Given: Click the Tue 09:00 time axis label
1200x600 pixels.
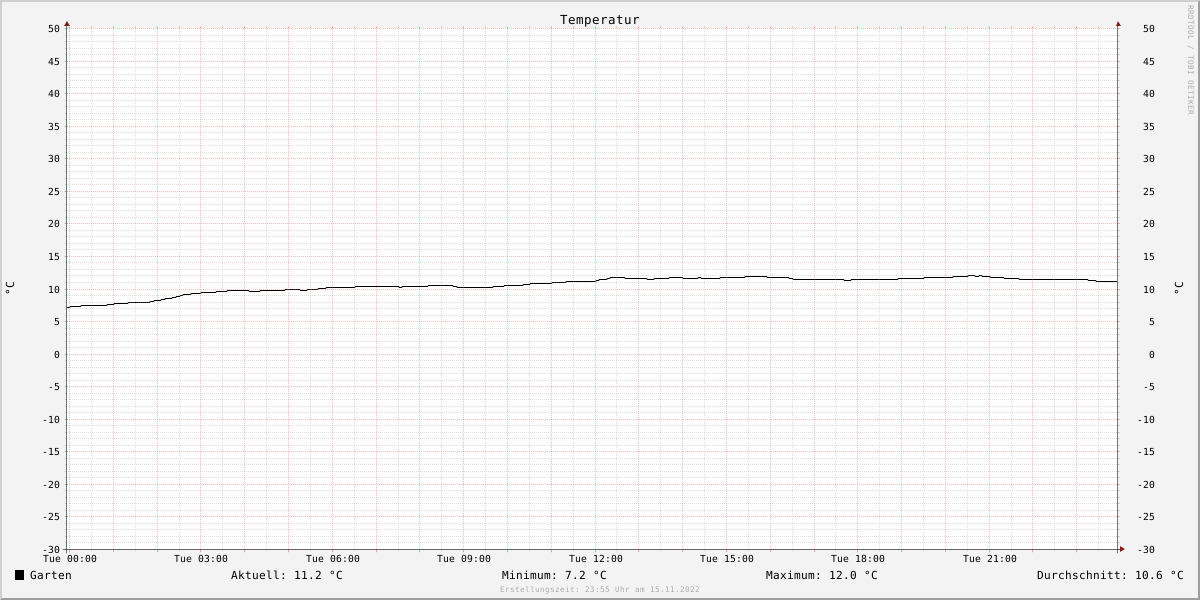Looking at the screenshot, I should click(464, 559).
